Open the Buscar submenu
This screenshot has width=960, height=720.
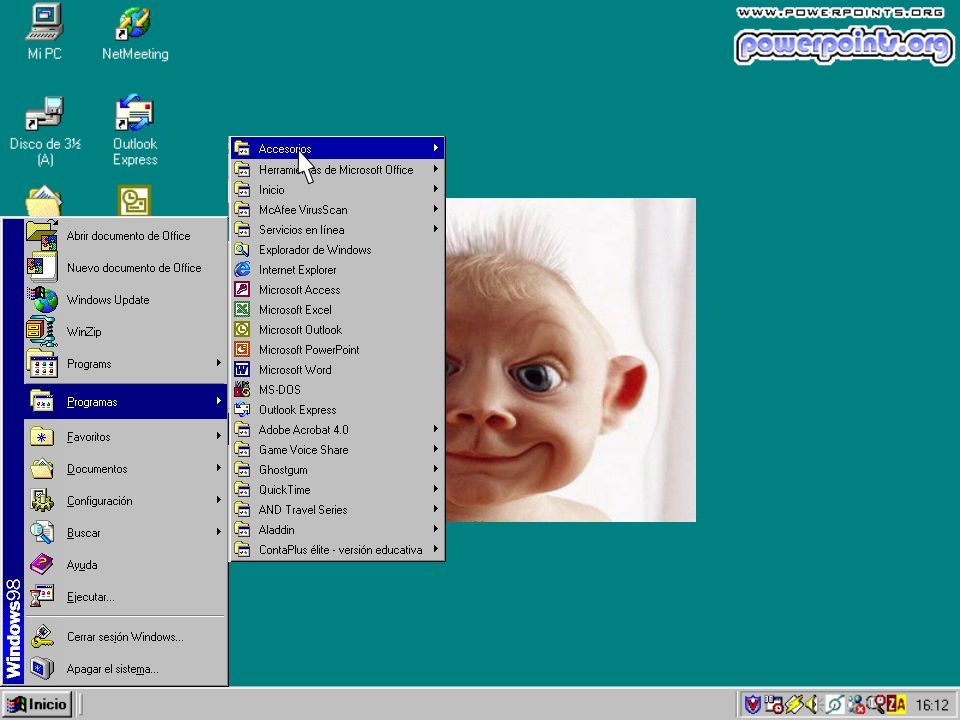pos(126,533)
